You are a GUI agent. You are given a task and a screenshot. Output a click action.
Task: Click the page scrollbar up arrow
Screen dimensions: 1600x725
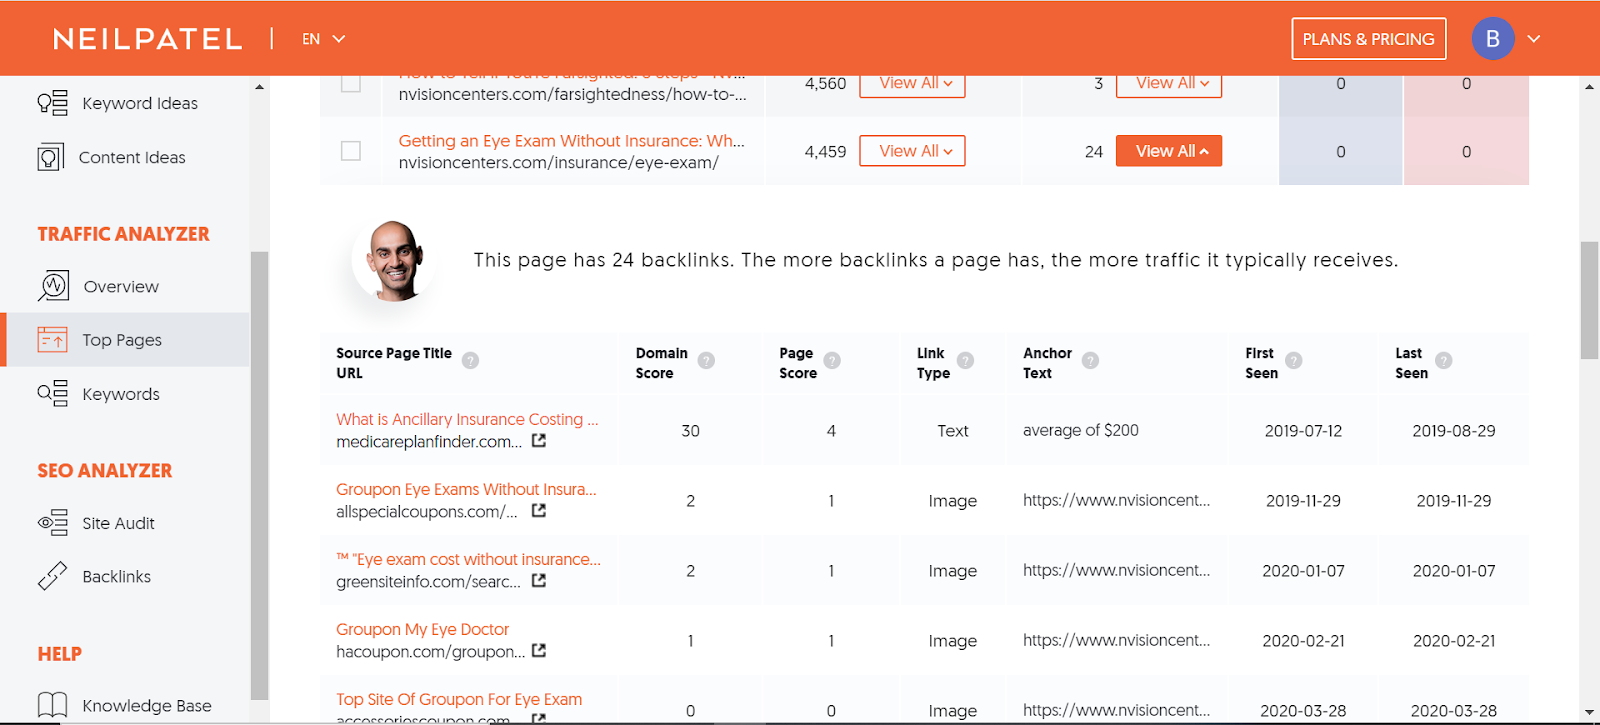[1589, 87]
